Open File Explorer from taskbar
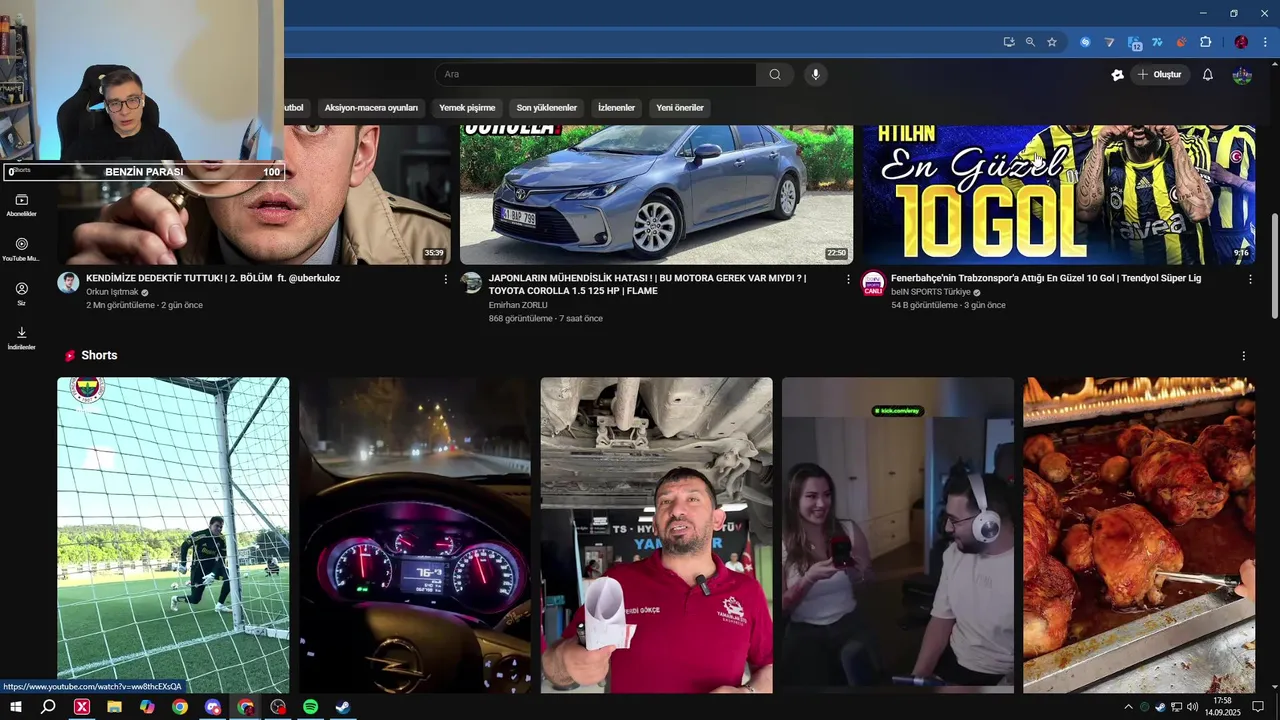 pyautogui.click(x=114, y=707)
